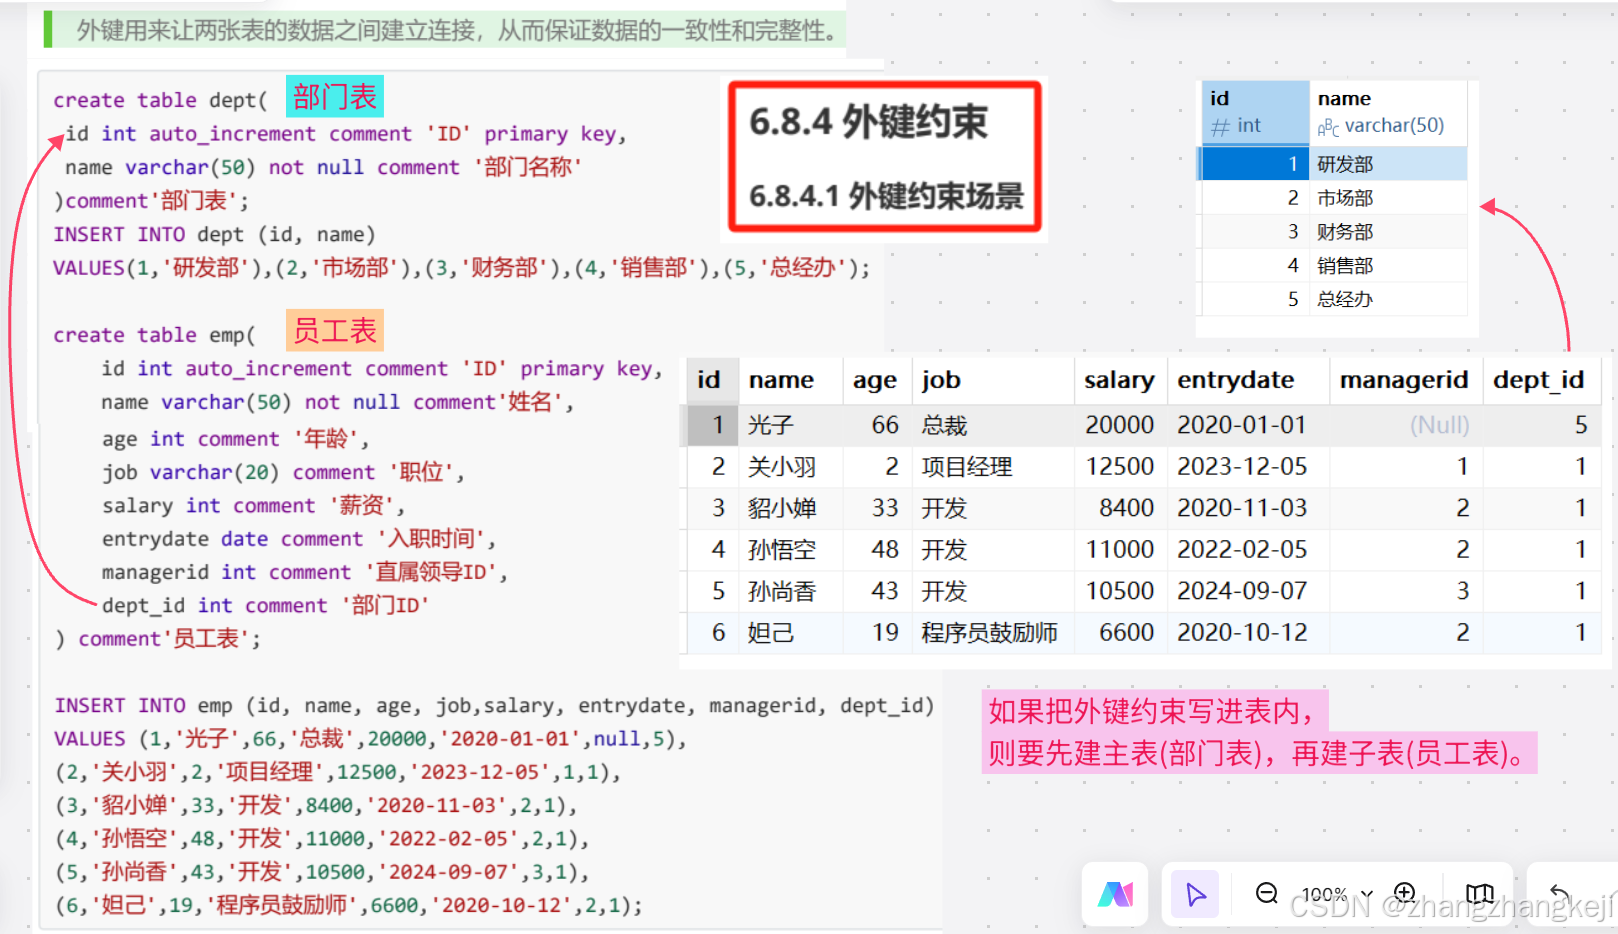Click the zoom out magnifier icon
1618x934 pixels.
(x=1266, y=894)
